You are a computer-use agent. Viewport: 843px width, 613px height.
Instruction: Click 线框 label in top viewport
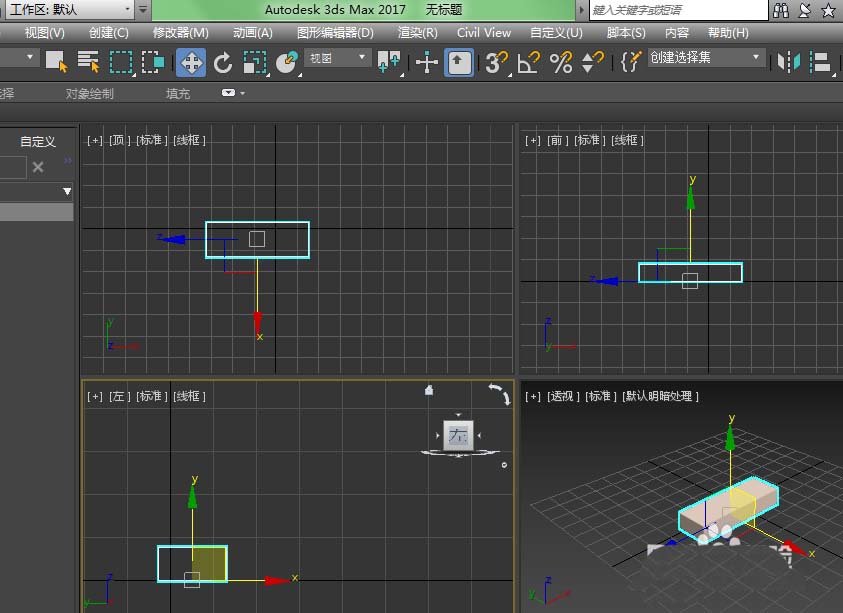[189, 140]
